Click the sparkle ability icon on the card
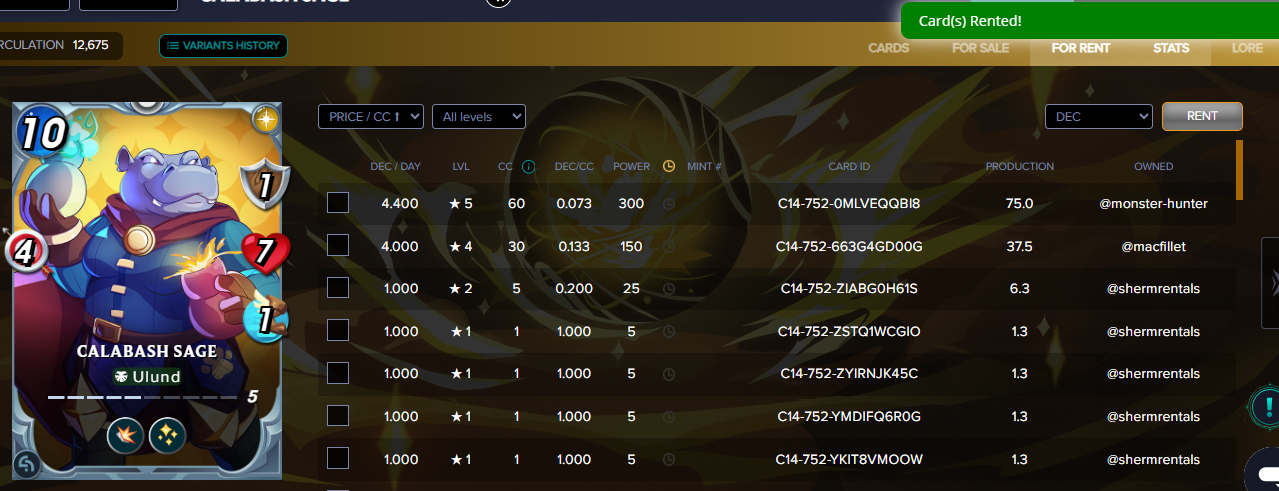Viewport: 1279px width, 491px height. [x=167, y=436]
